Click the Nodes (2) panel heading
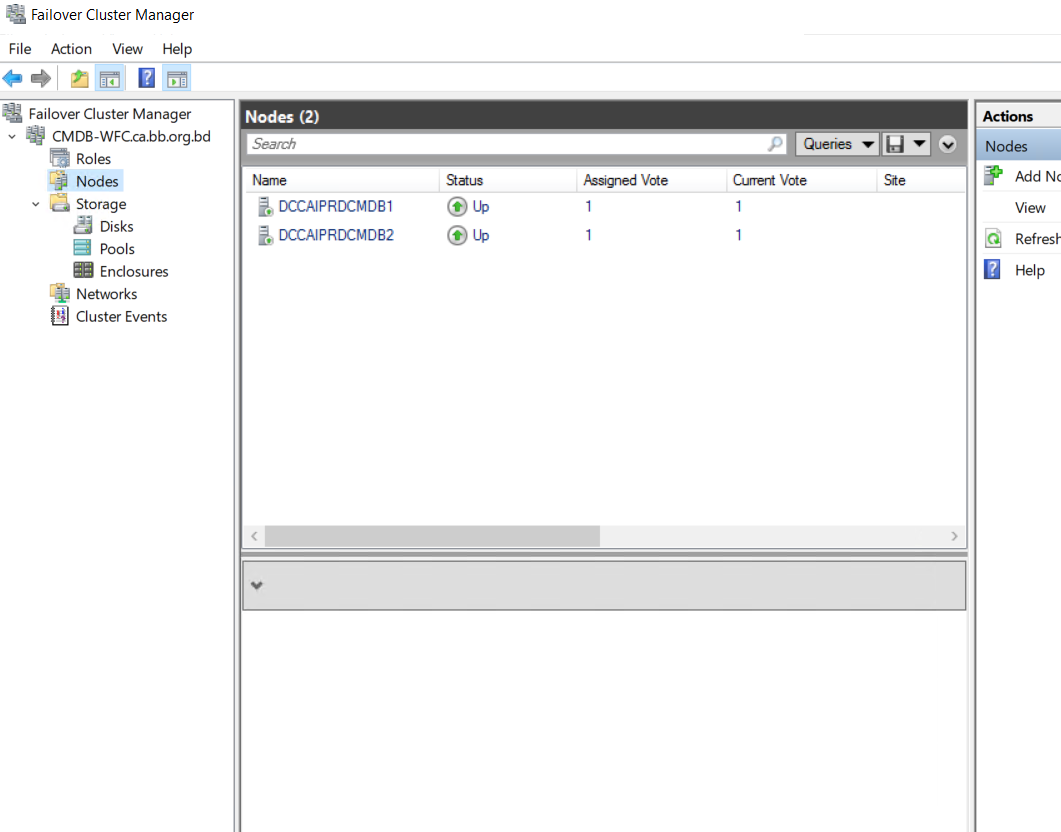This screenshot has height=832, width=1061. click(x=281, y=116)
